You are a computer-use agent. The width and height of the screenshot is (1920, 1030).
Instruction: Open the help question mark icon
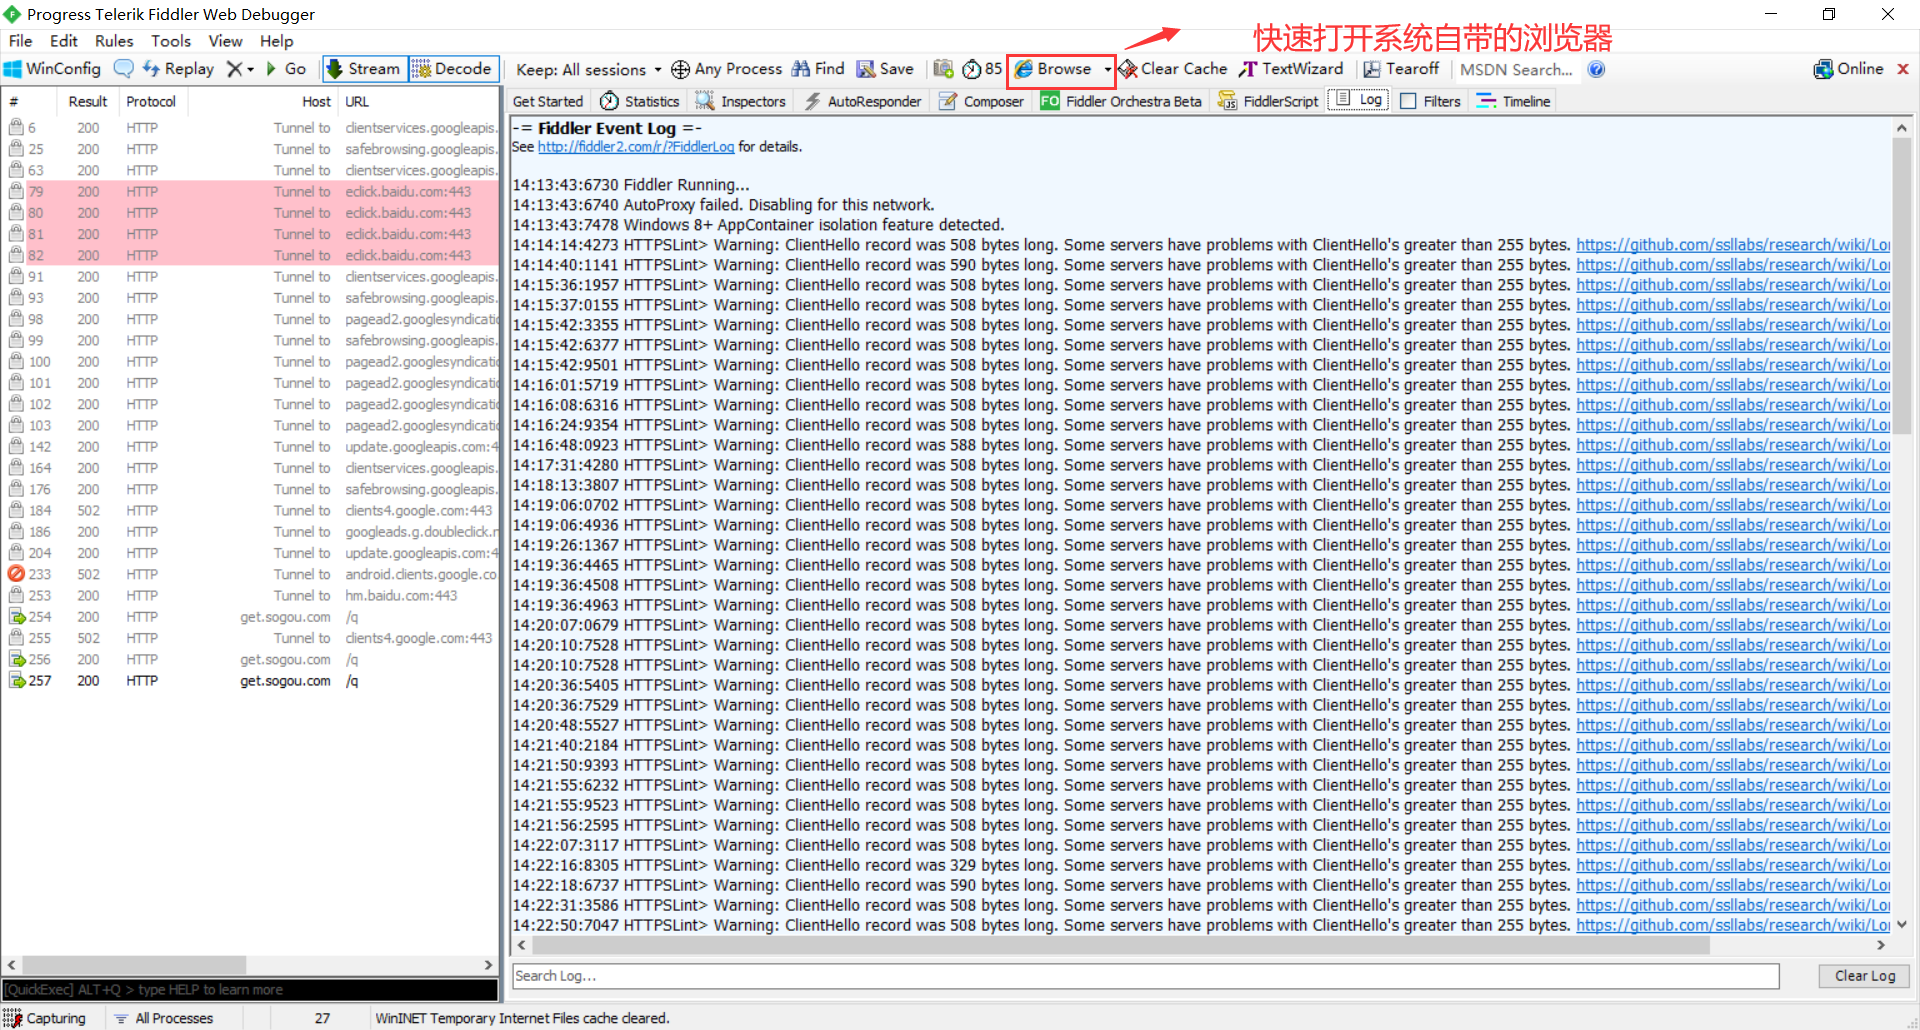(1596, 69)
